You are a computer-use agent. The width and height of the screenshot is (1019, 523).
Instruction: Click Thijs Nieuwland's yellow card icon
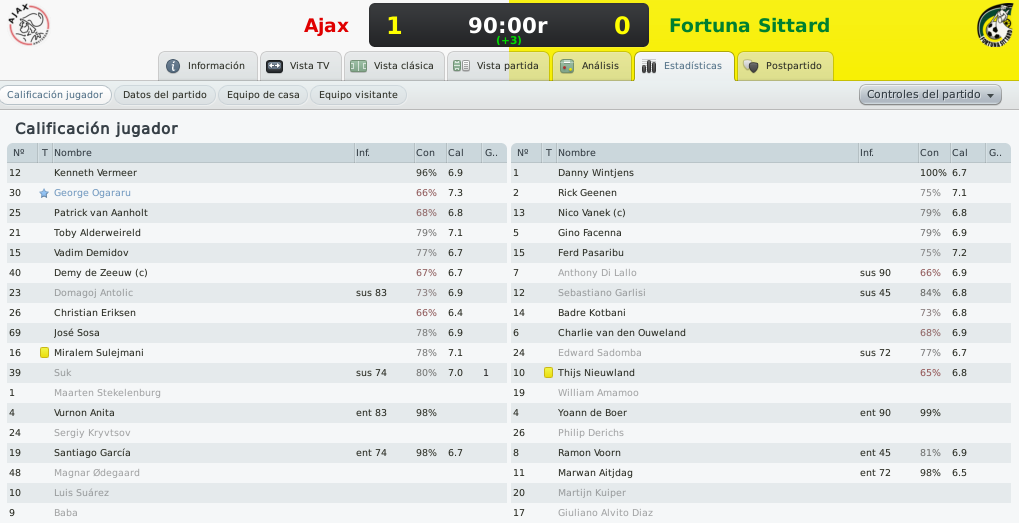(548, 373)
